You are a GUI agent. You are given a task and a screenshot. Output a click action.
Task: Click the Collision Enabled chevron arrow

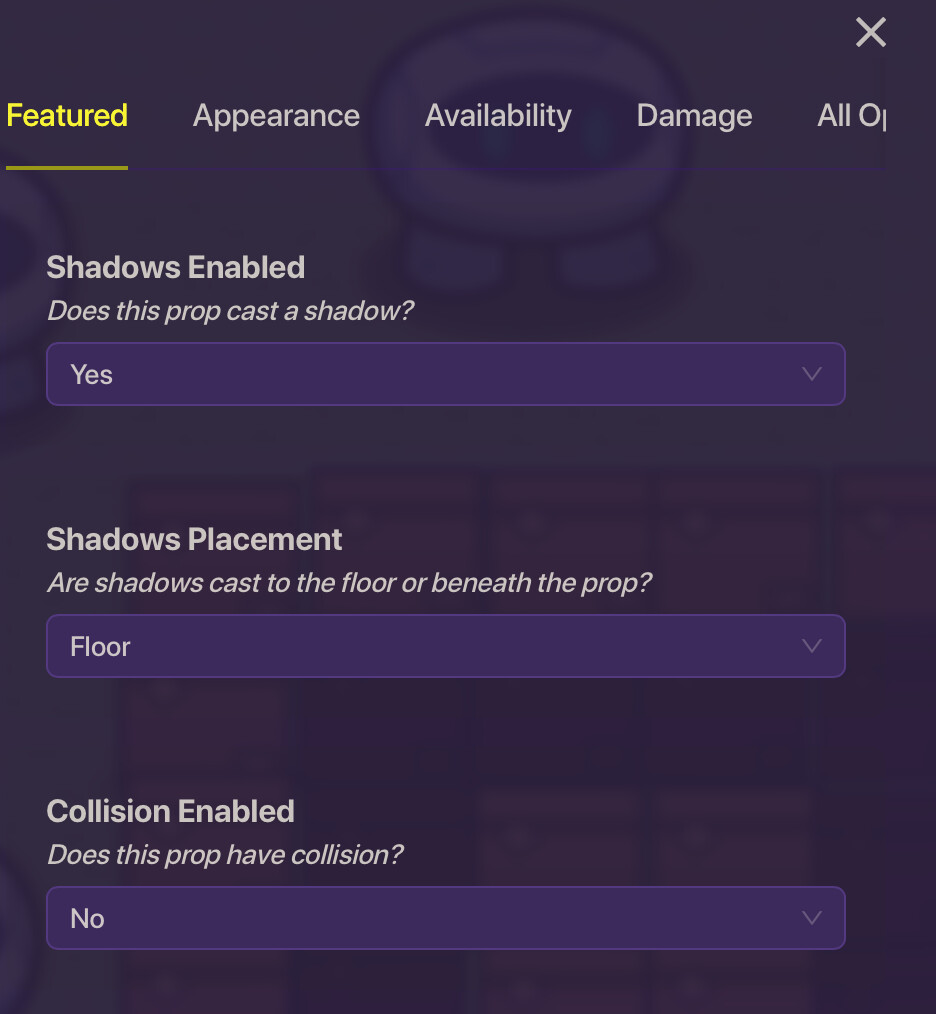pyautogui.click(x=812, y=918)
